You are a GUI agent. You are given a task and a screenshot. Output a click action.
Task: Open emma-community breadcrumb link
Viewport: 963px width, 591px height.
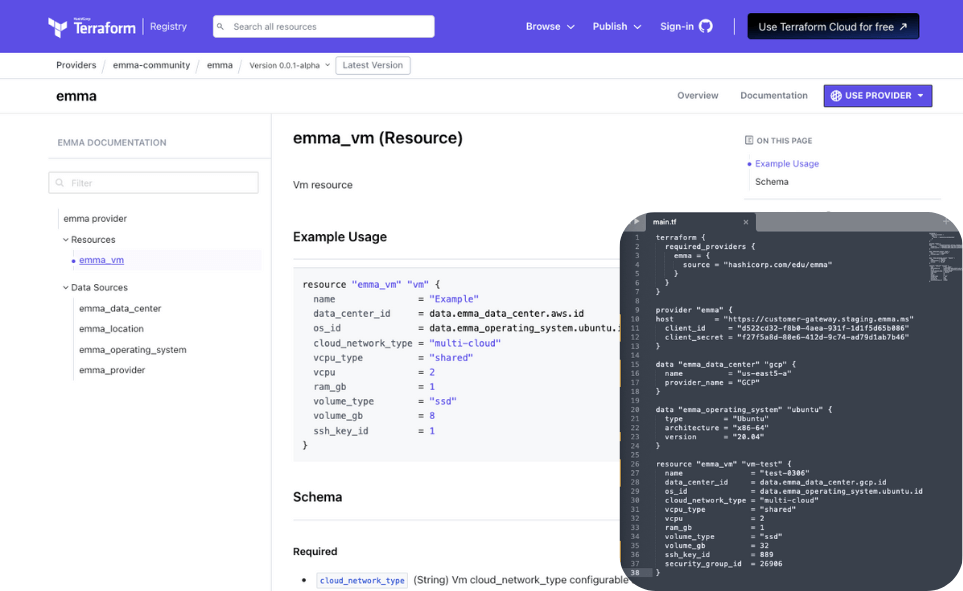pos(151,65)
